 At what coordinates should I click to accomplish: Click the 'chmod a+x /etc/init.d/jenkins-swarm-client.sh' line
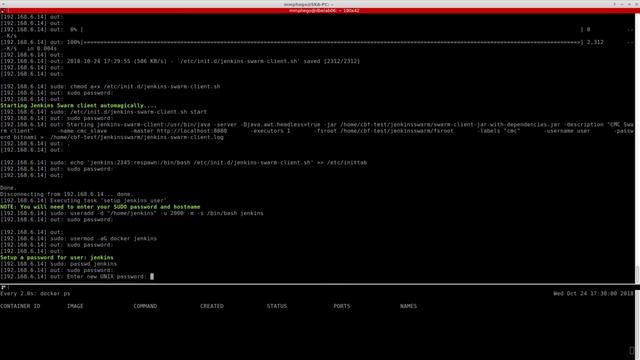pos(110,87)
